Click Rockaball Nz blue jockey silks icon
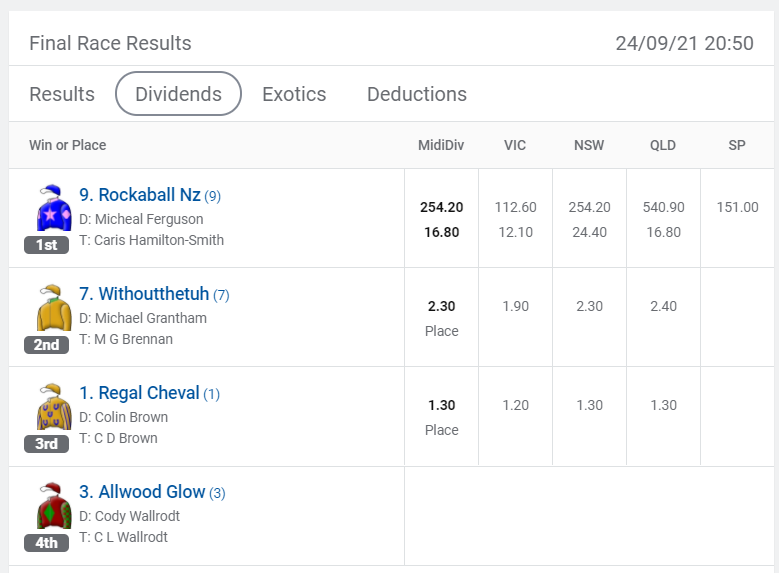The height and width of the screenshot is (573, 779). pyautogui.click(x=54, y=208)
